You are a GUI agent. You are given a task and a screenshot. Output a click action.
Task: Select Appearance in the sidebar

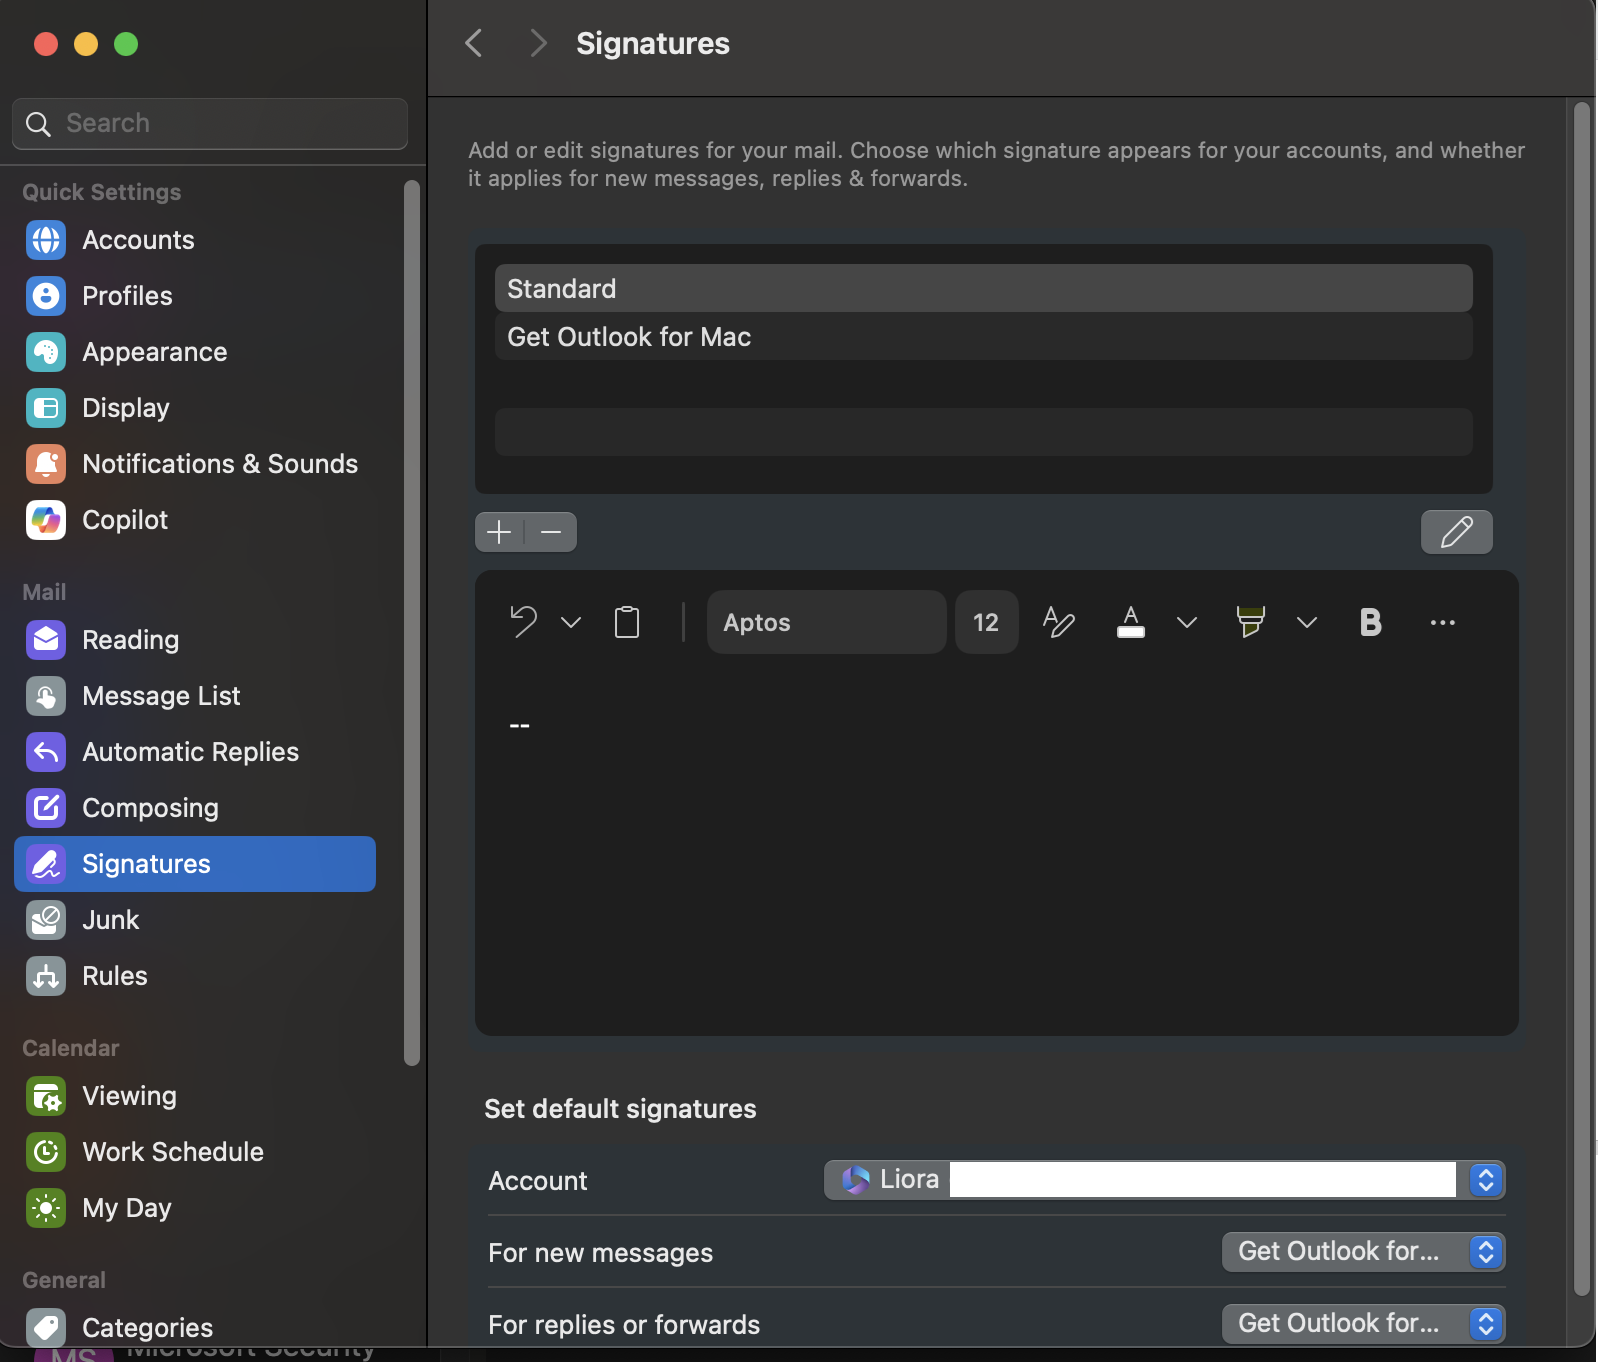195,352
